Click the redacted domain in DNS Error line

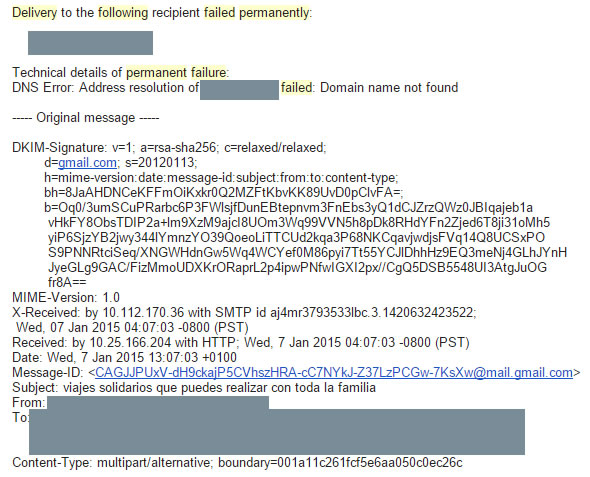click(x=239, y=90)
